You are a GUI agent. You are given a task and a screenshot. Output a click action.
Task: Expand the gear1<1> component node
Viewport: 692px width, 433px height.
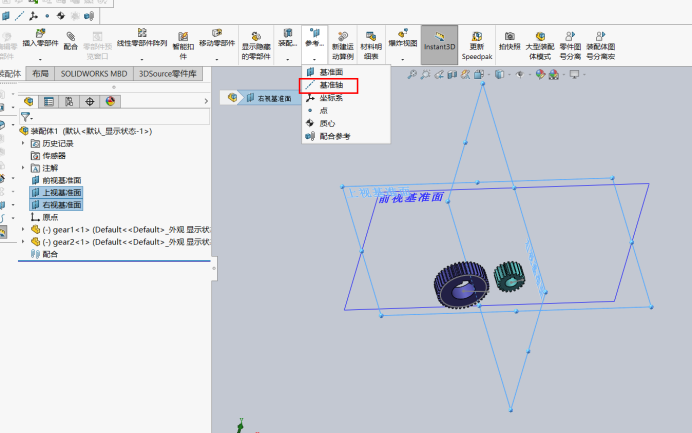(23, 230)
